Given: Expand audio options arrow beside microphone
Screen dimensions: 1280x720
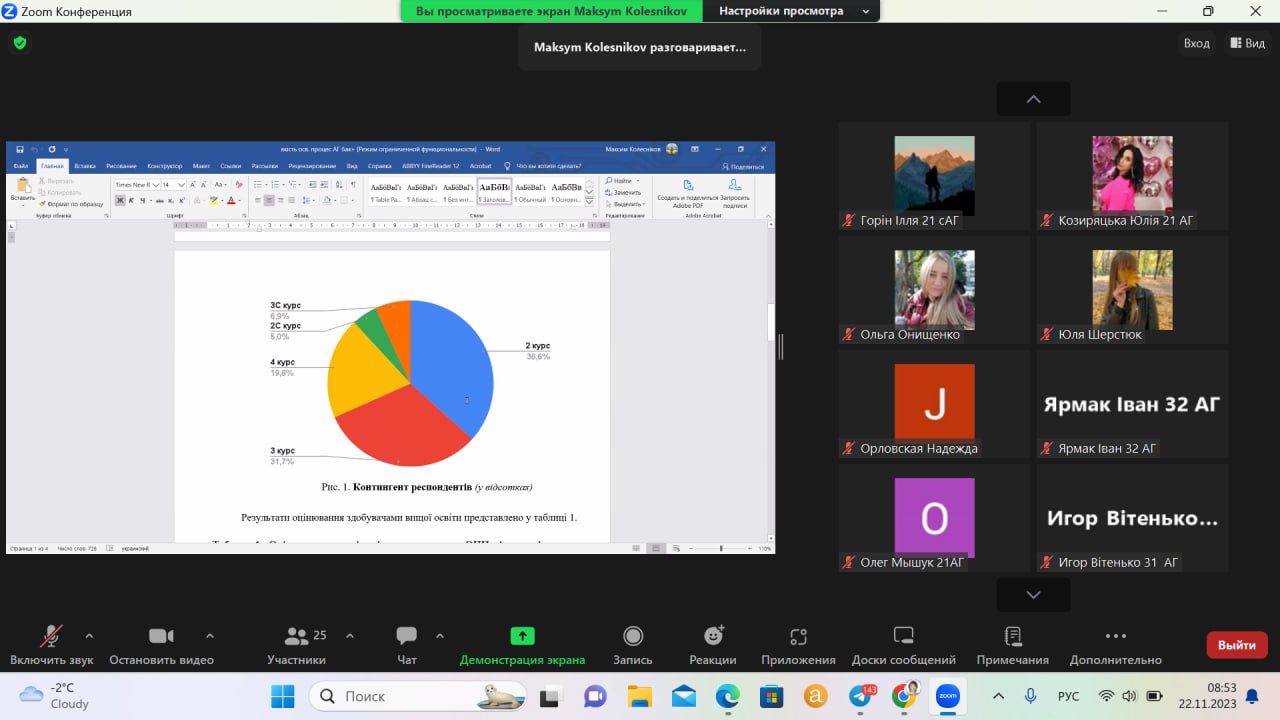Looking at the screenshot, I should [89, 635].
